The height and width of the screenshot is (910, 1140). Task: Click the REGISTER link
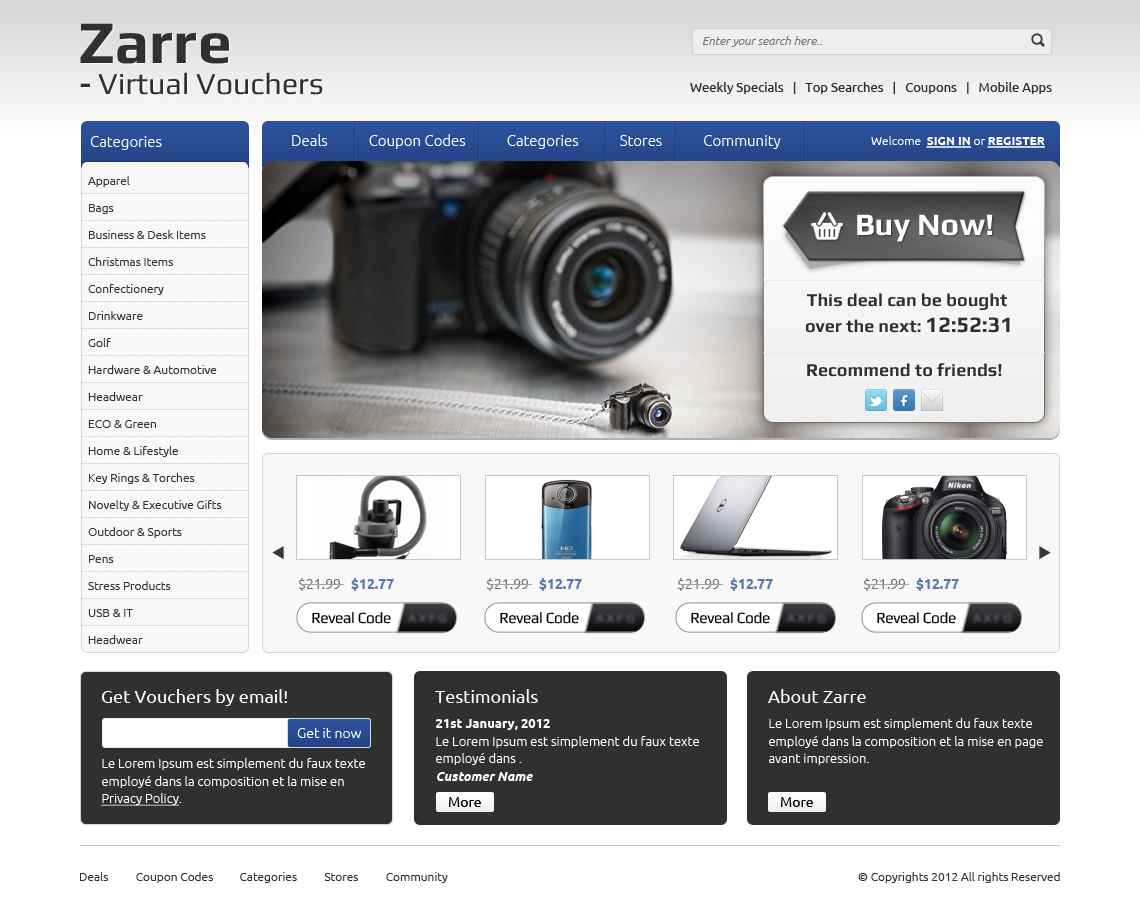point(1016,141)
